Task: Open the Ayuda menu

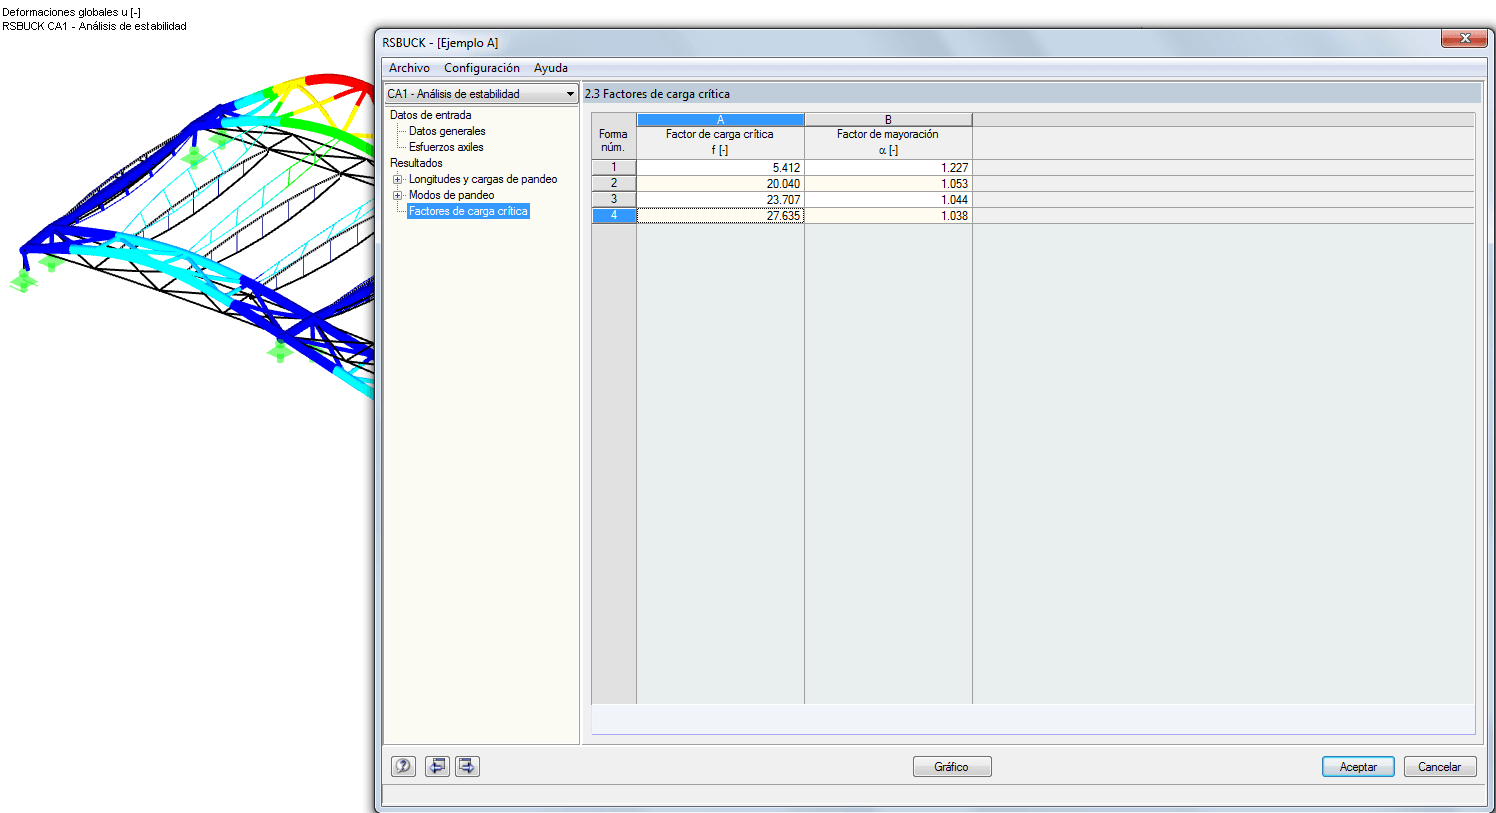Action: 550,68
